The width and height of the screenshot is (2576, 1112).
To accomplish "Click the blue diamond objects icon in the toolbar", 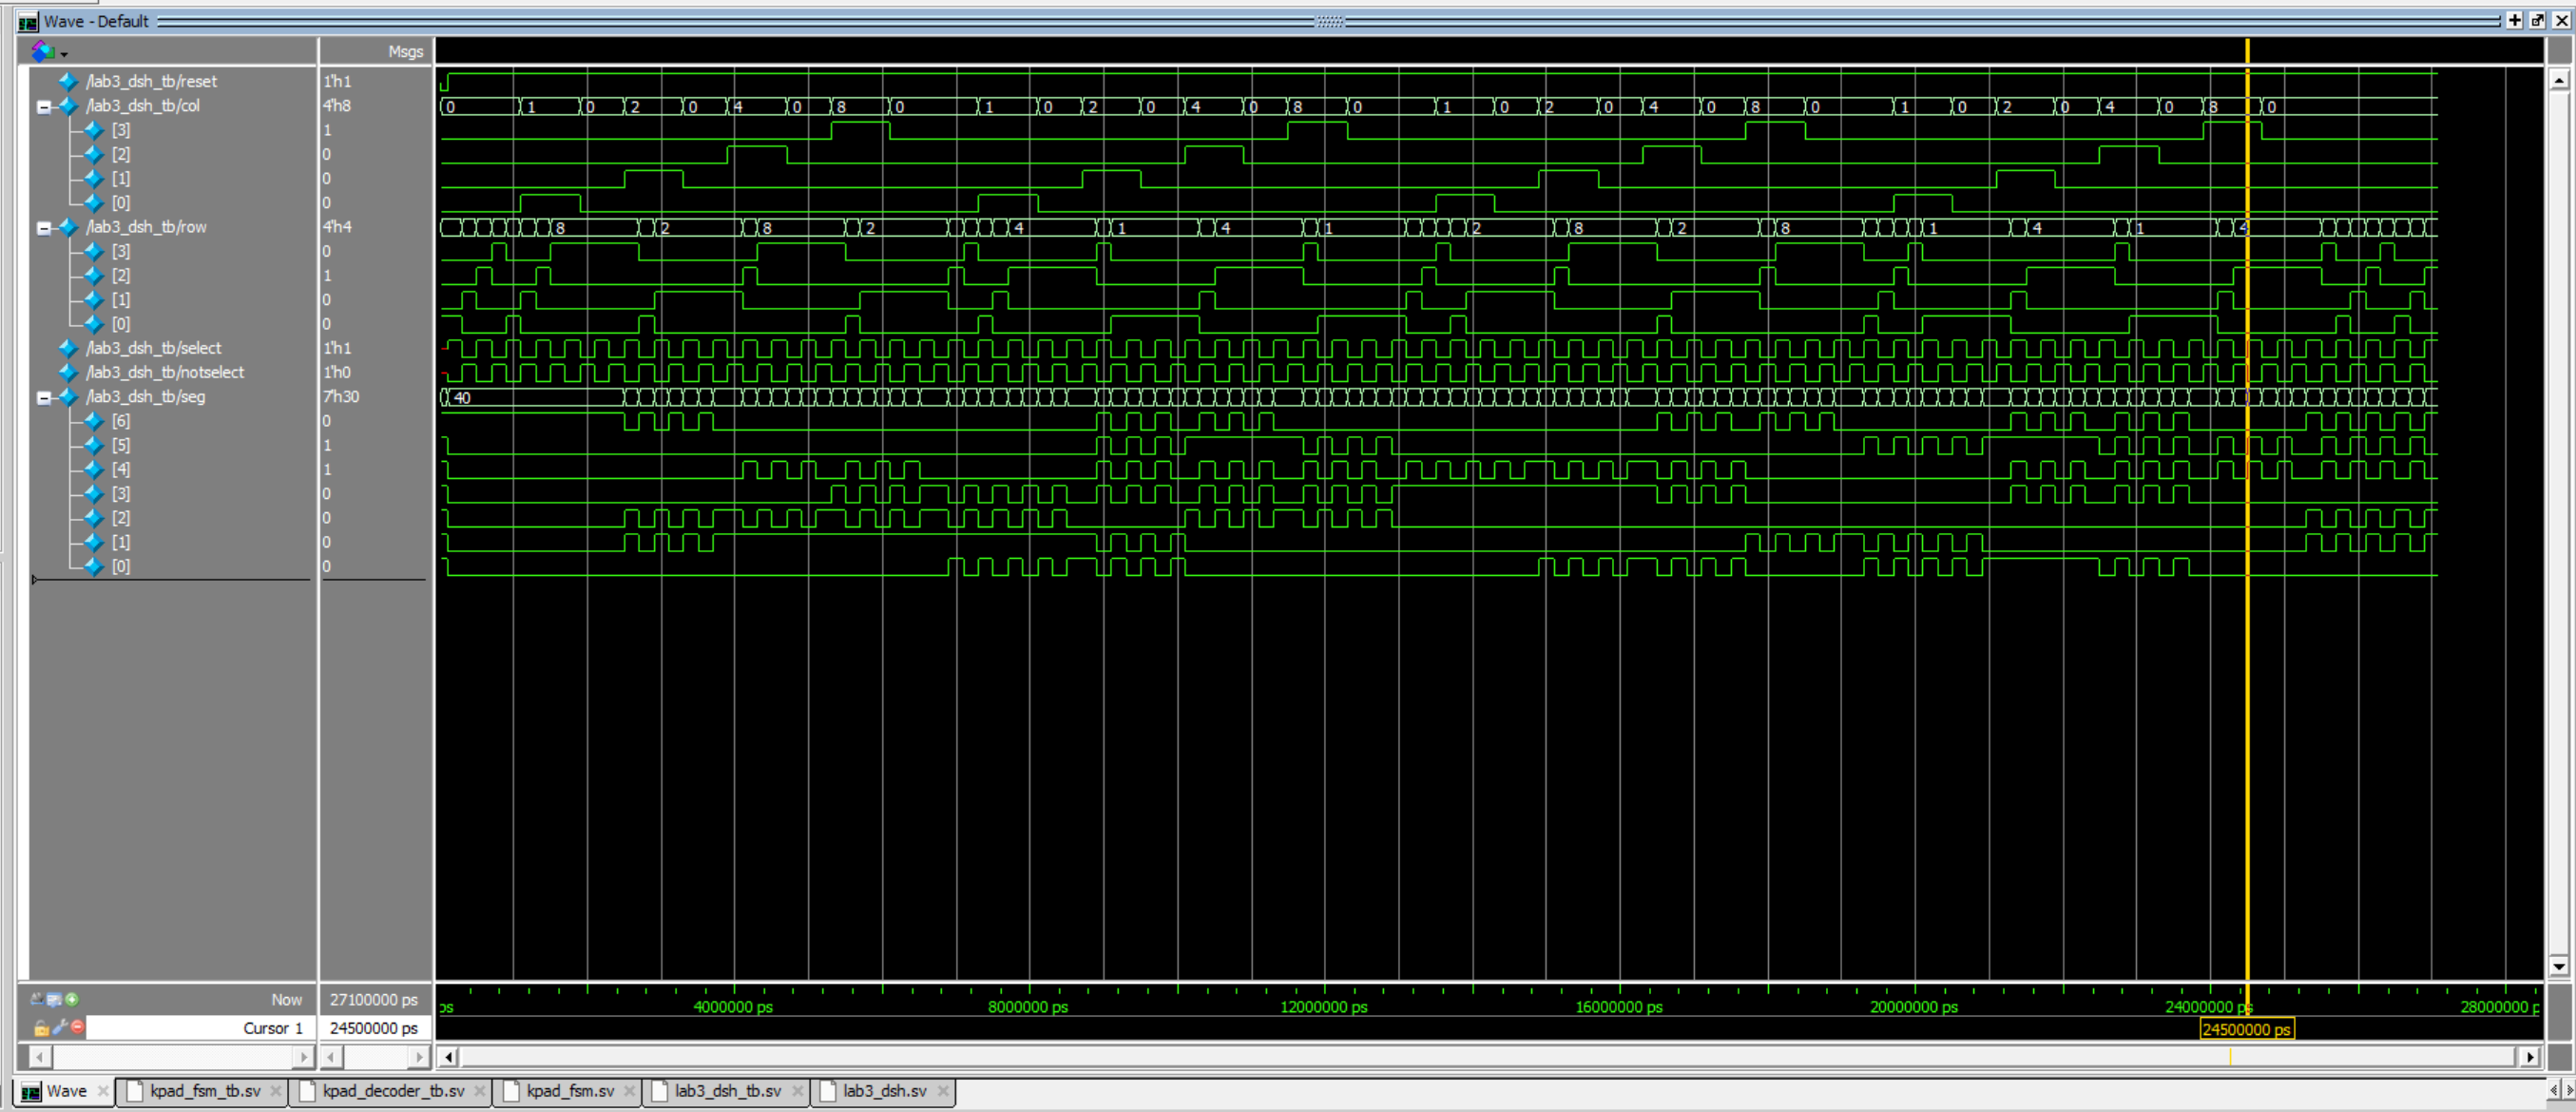I will [x=44, y=51].
